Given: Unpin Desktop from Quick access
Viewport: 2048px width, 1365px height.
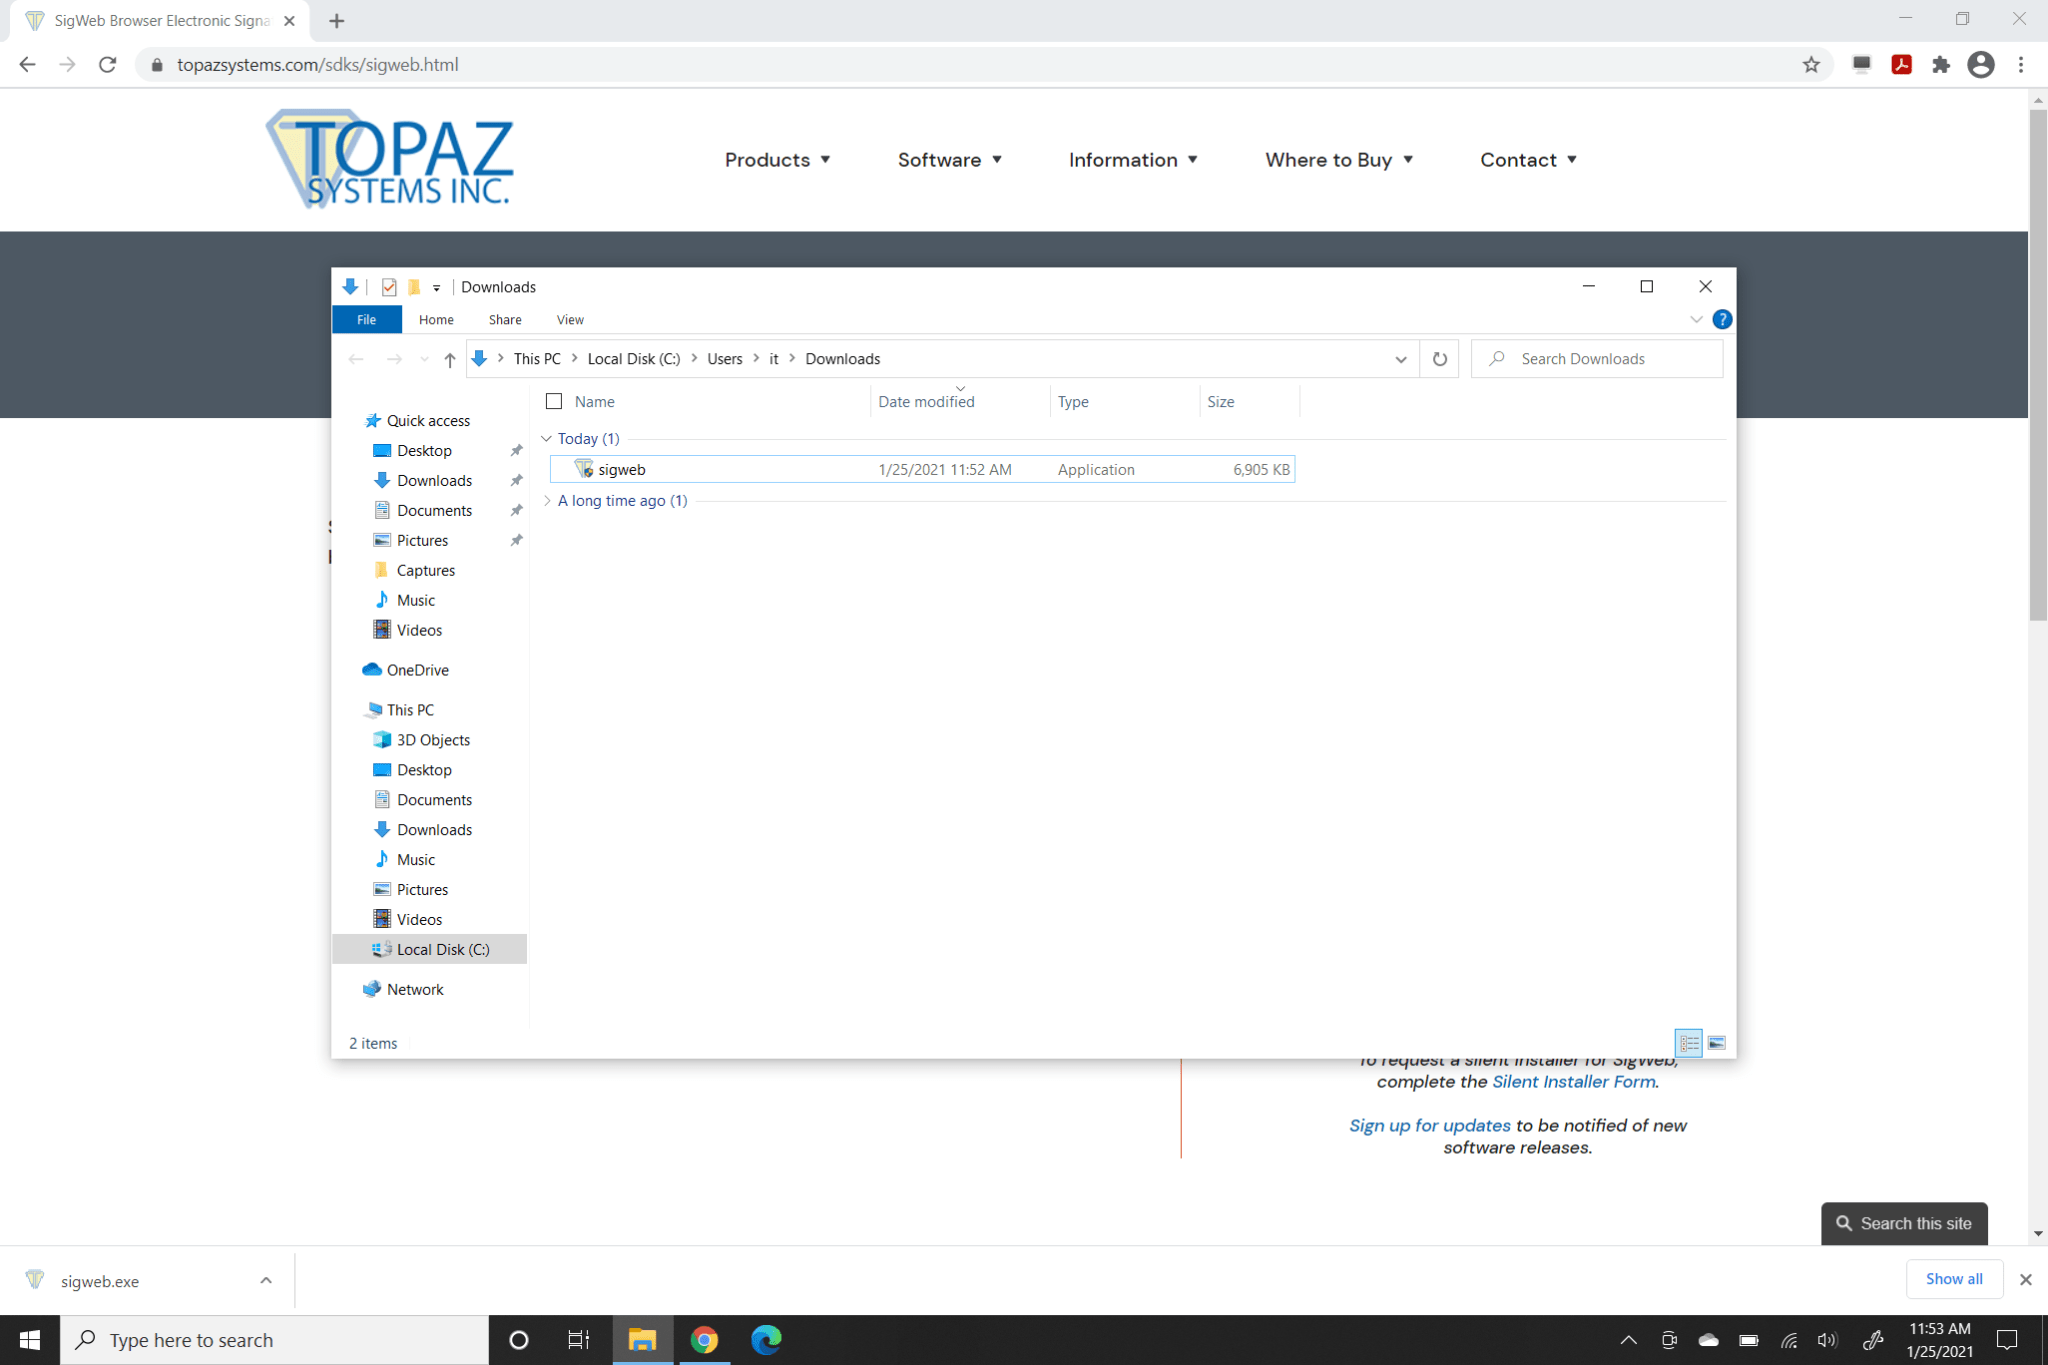Looking at the screenshot, I should [517, 450].
